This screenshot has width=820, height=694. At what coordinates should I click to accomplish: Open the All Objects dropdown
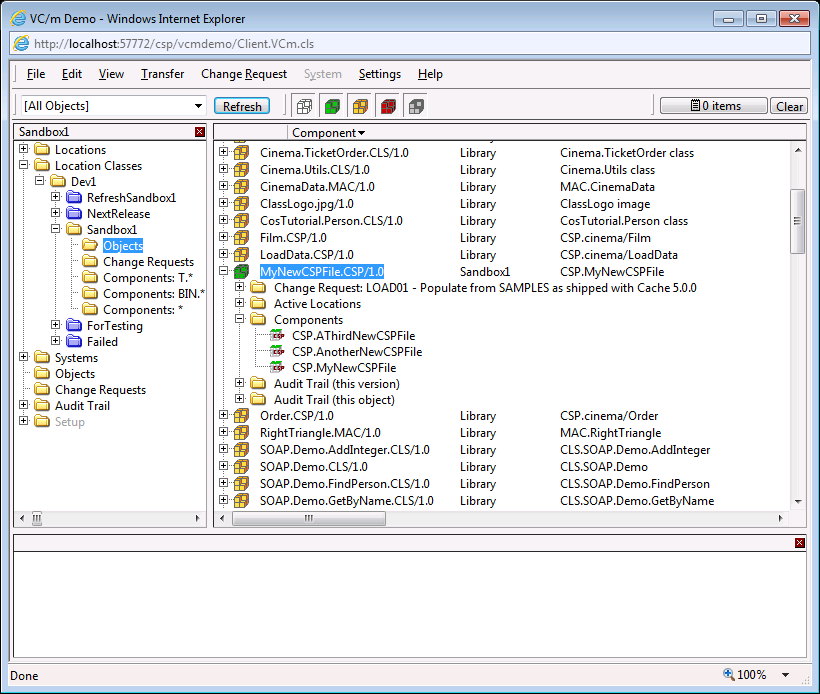[198, 106]
